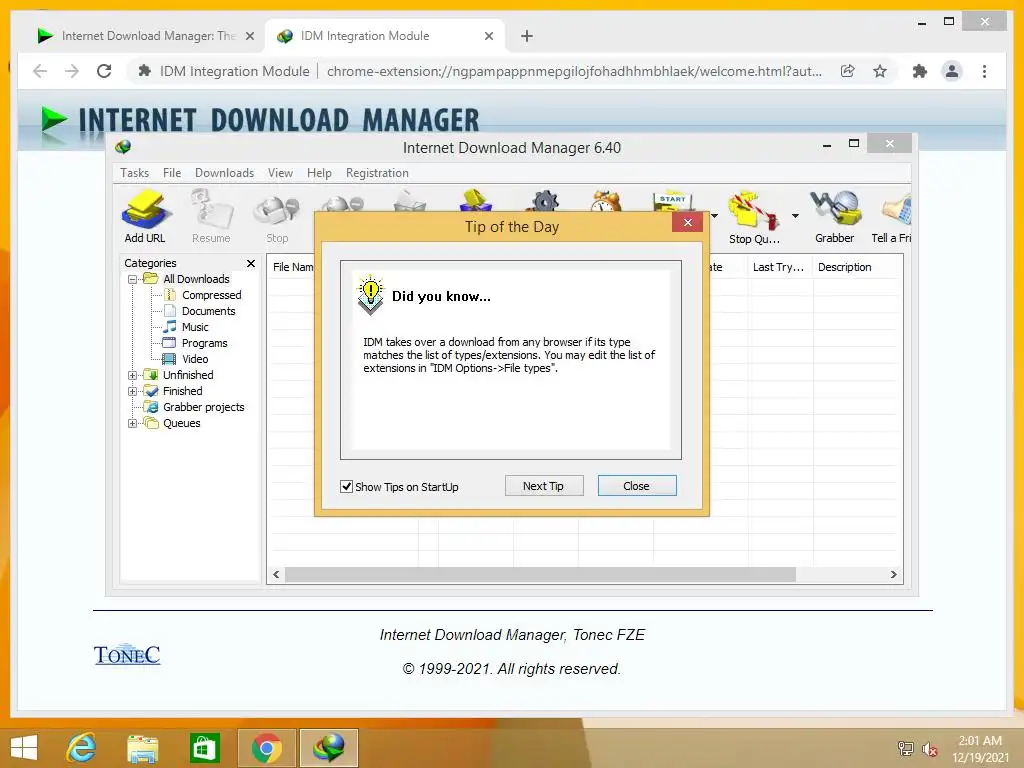Click the Stop toolbar icon

(277, 219)
